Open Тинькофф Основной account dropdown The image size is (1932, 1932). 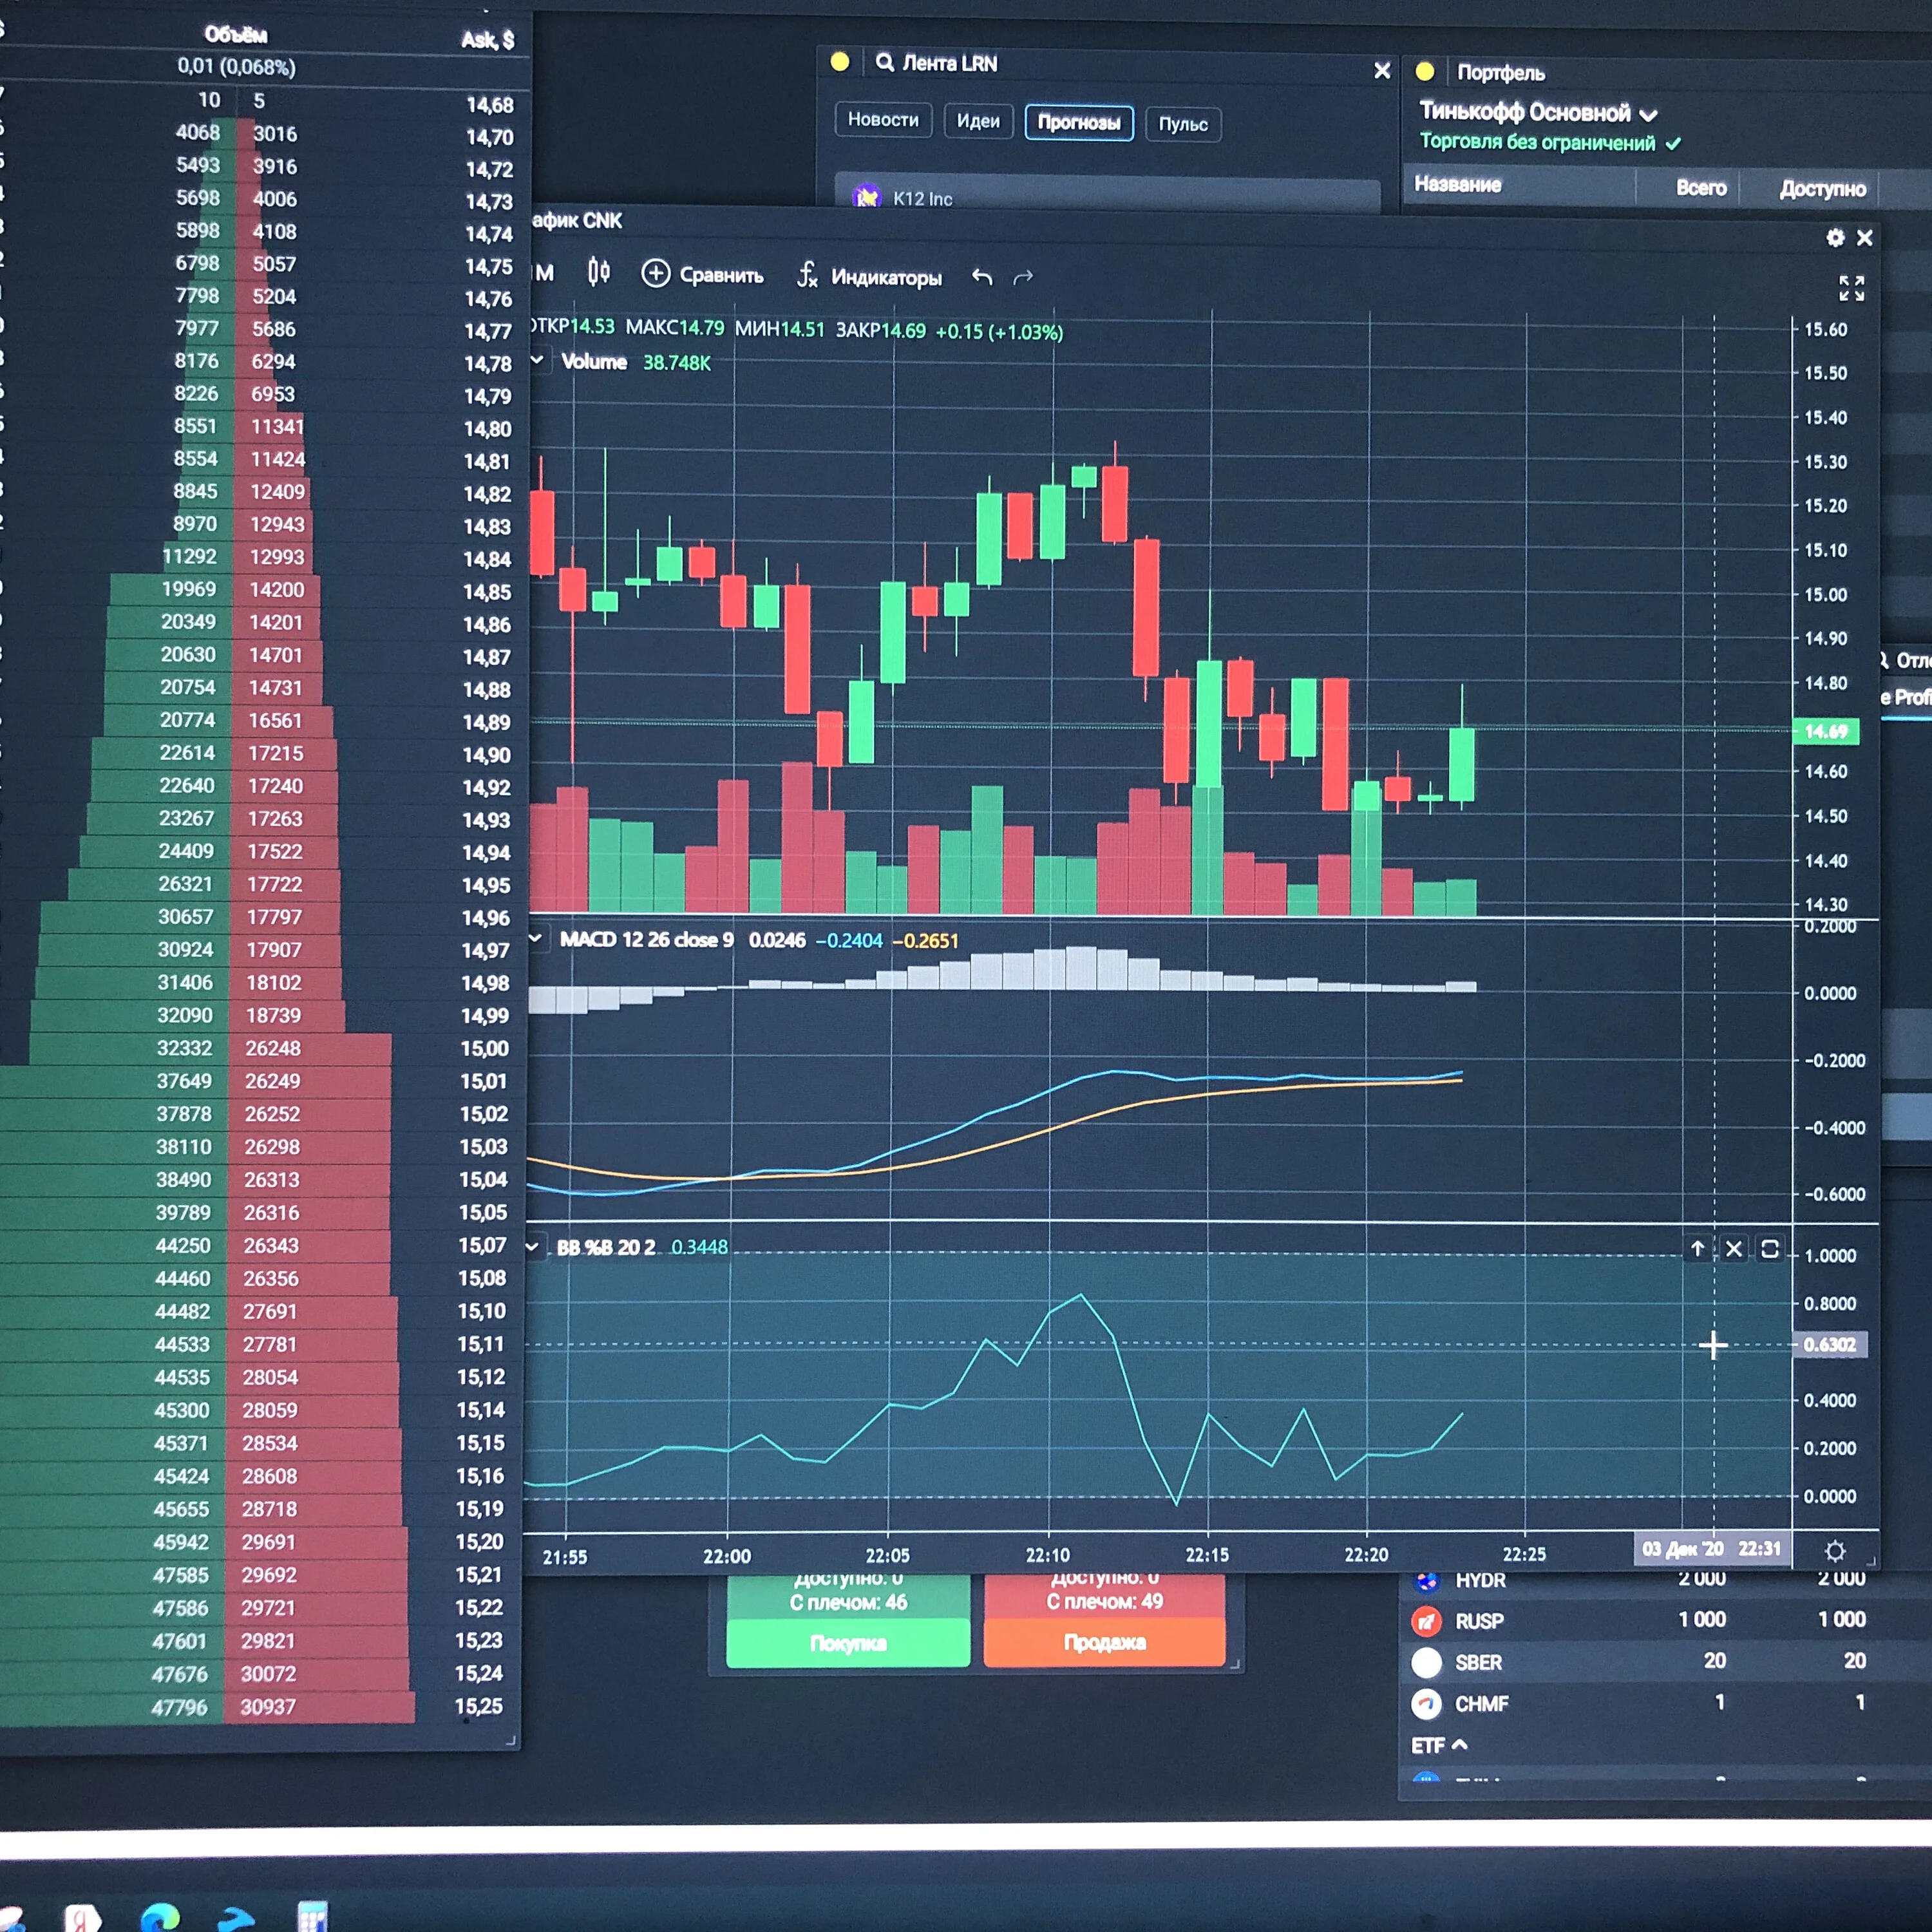coord(1538,112)
